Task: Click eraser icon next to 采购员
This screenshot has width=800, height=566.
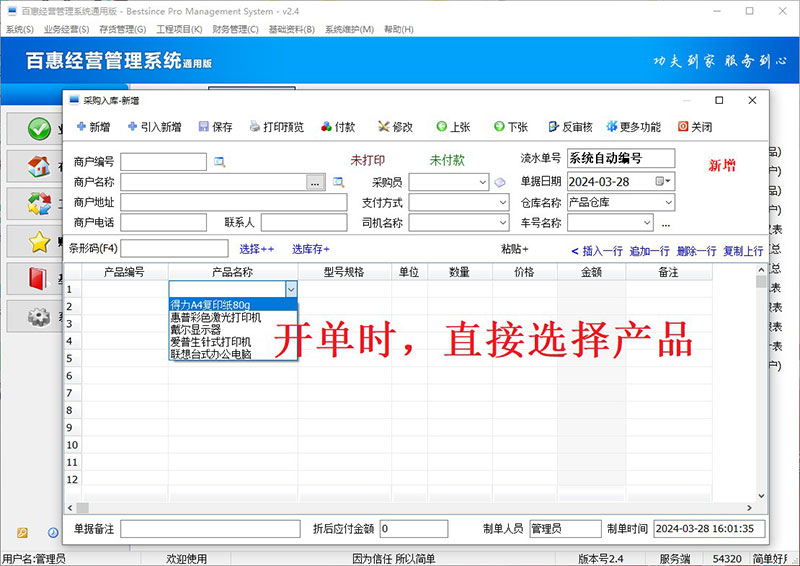Action: tap(500, 182)
